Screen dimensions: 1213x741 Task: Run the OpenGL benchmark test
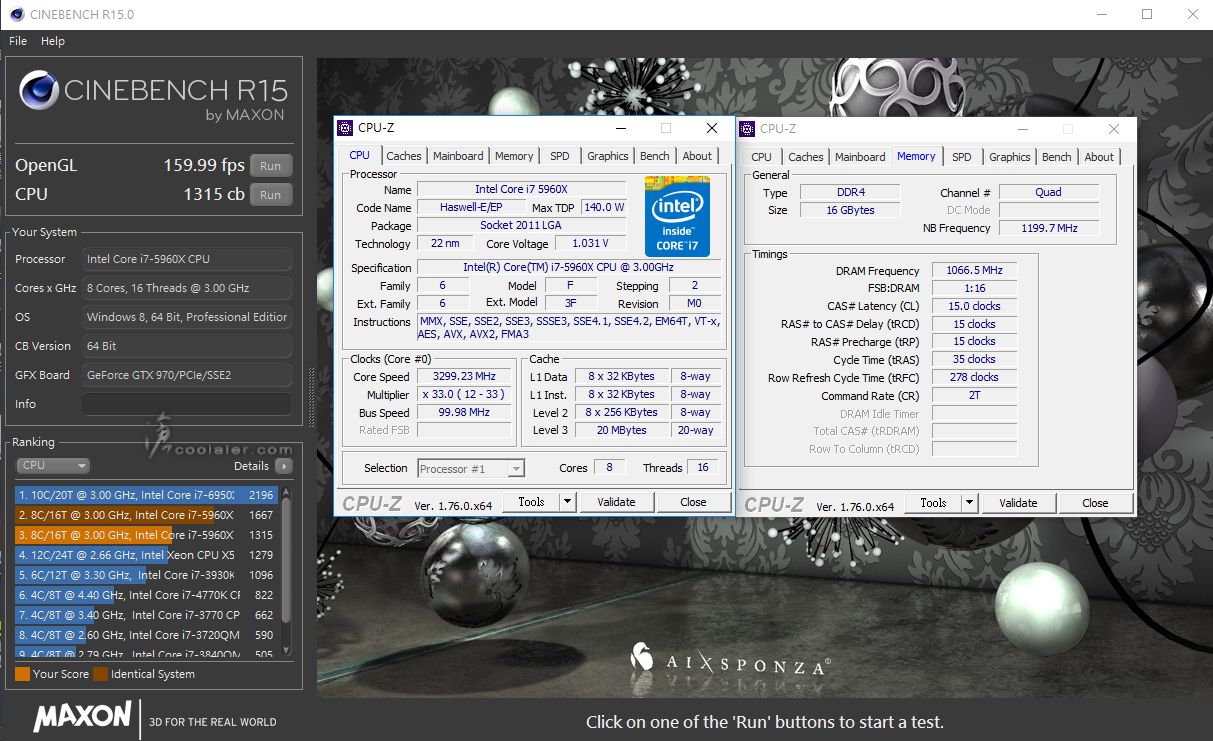(271, 166)
